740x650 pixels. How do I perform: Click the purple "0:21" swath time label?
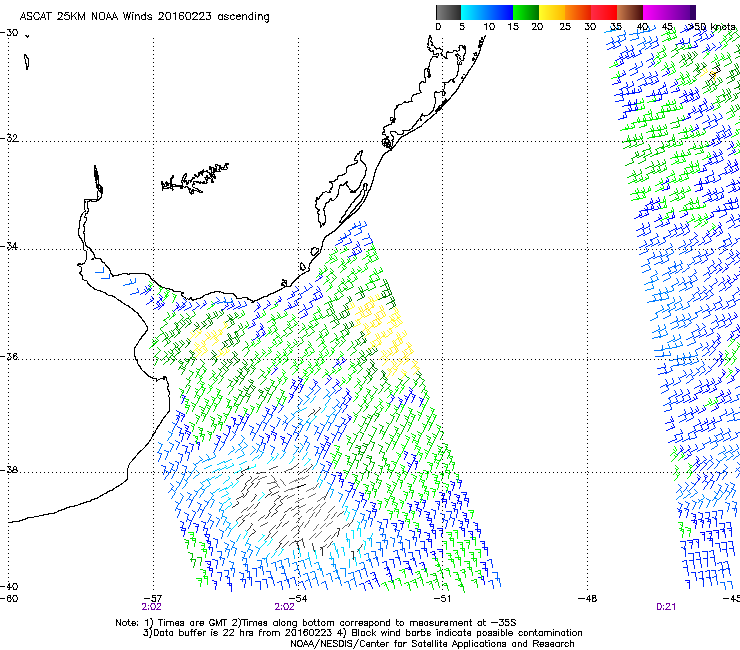666,607
